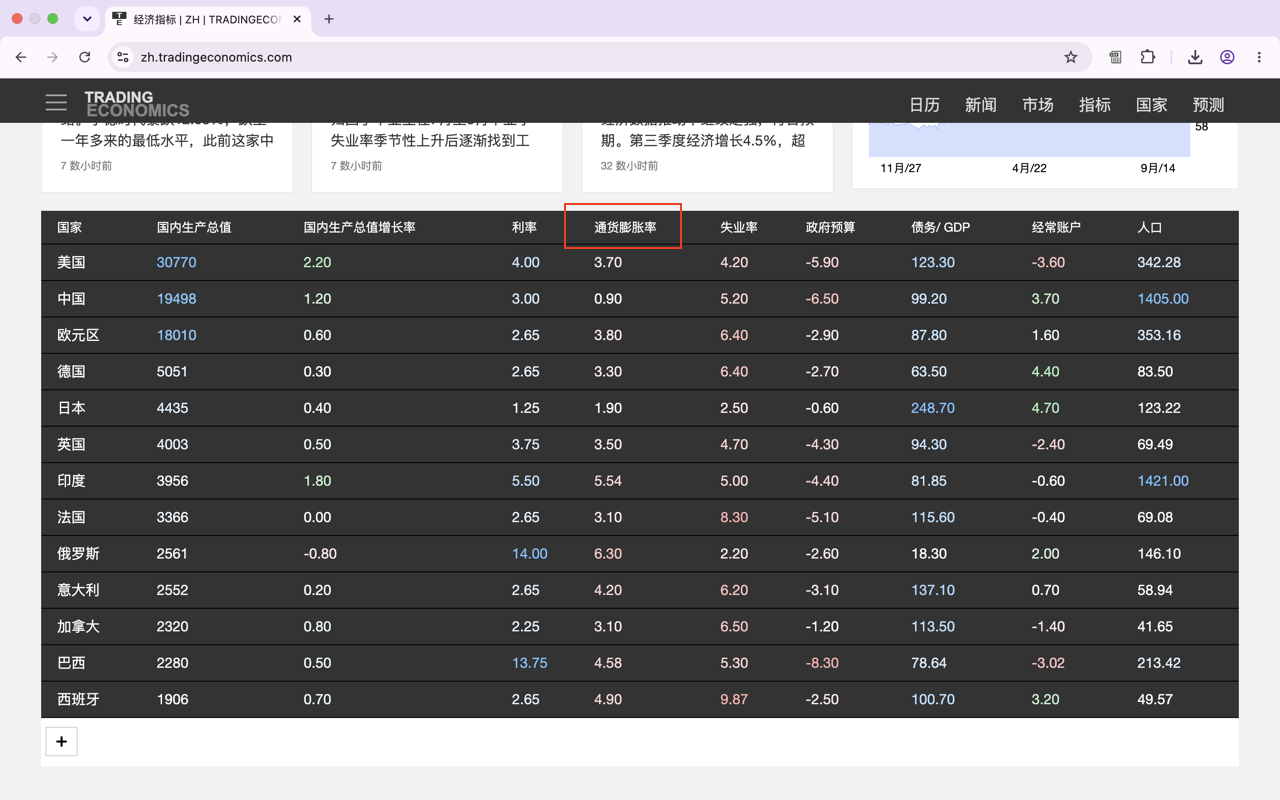Viewport: 1280px width, 800px height.
Task: Open the hamburger menu icon
Action: click(56, 103)
